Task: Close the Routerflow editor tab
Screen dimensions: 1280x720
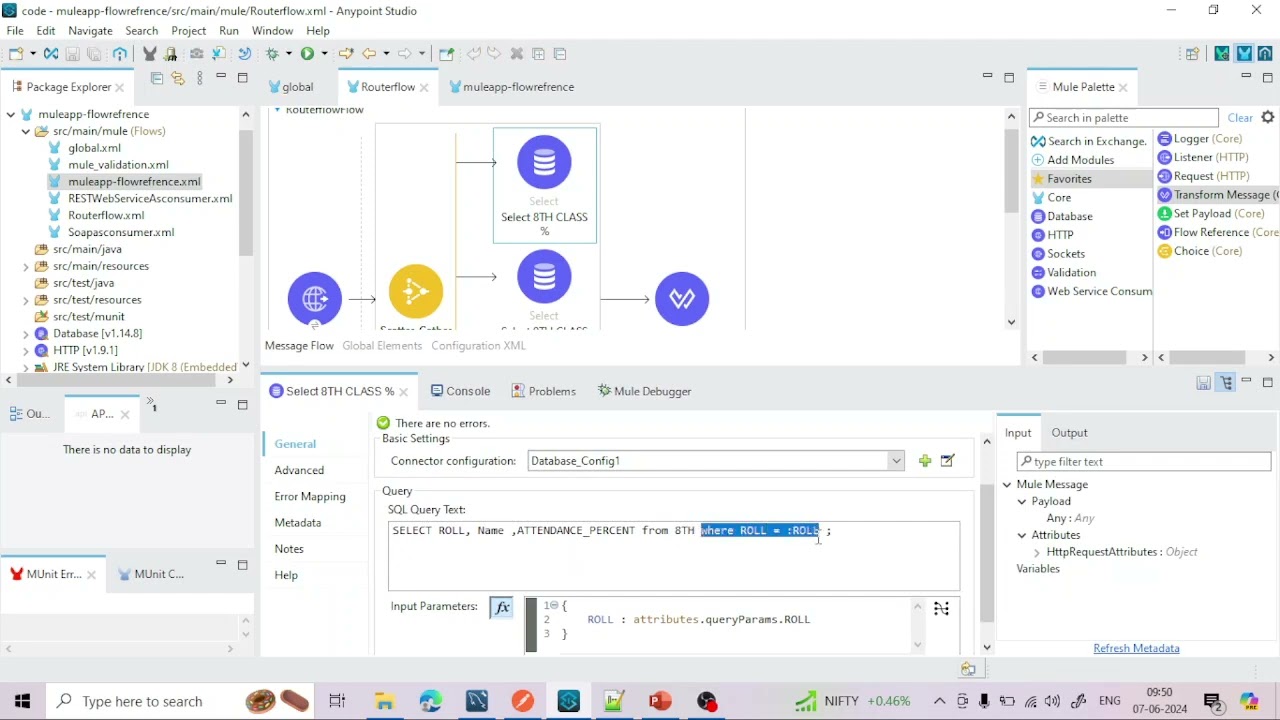Action: 424,88
